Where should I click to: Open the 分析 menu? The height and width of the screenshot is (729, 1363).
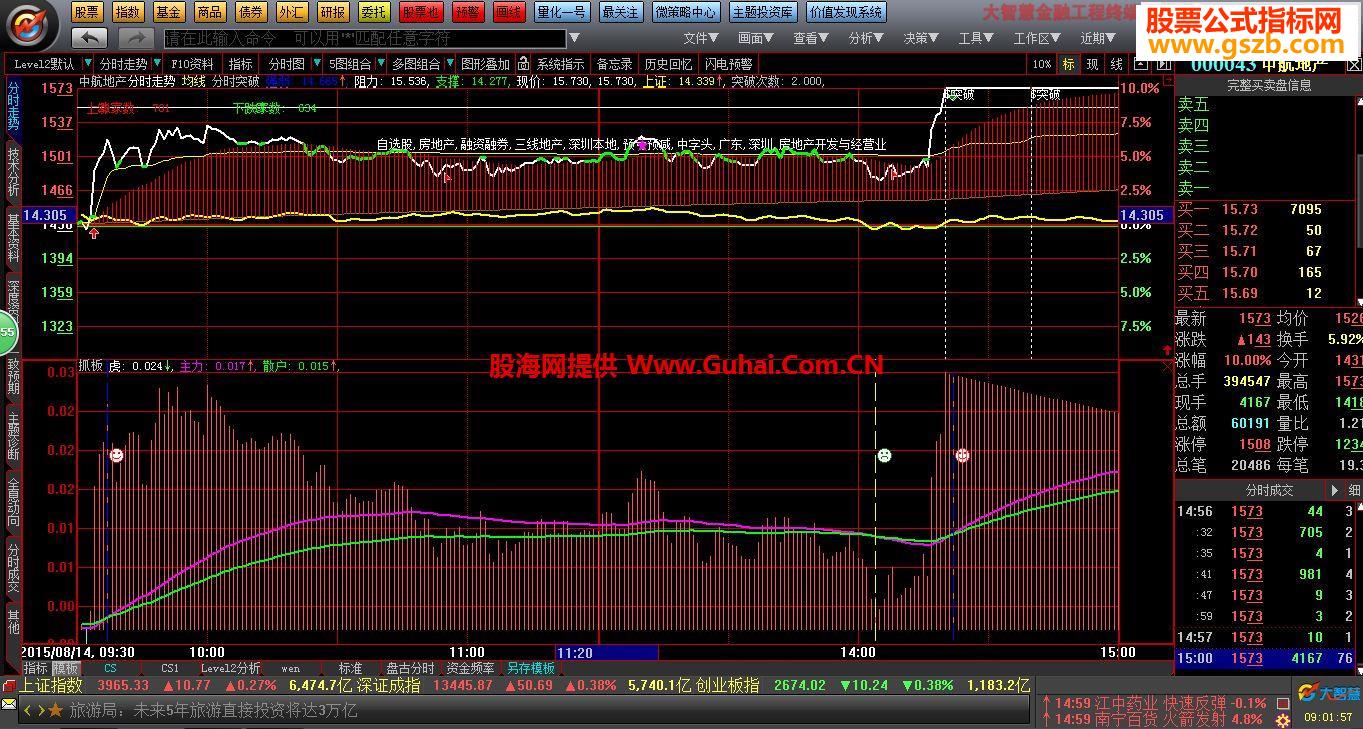866,38
